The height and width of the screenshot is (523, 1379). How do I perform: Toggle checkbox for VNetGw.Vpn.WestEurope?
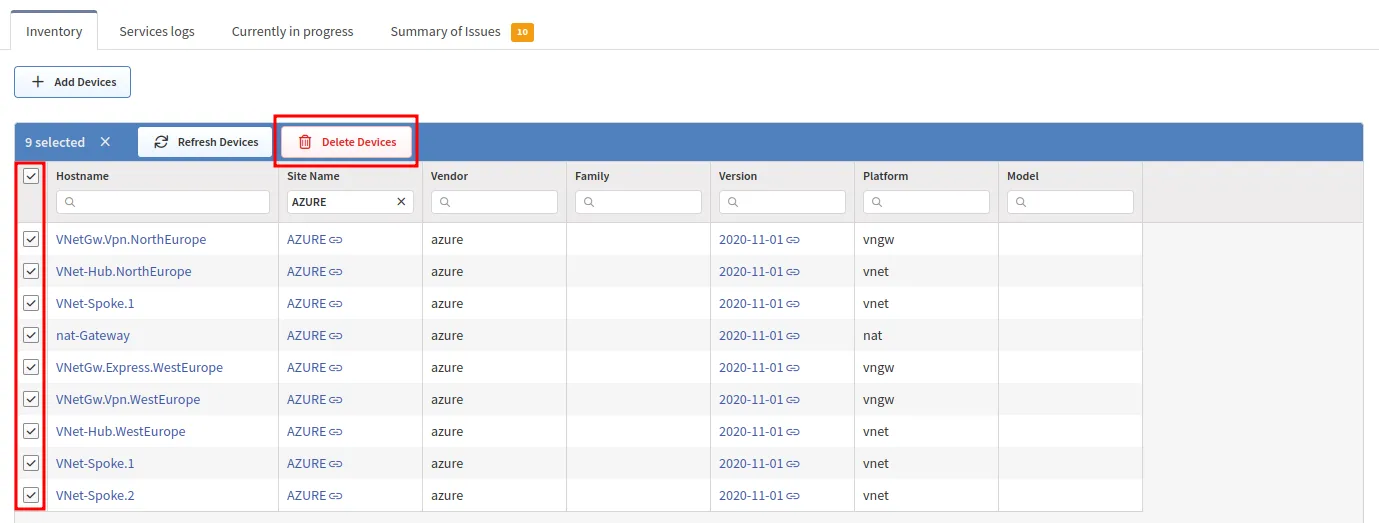click(31, 399)
